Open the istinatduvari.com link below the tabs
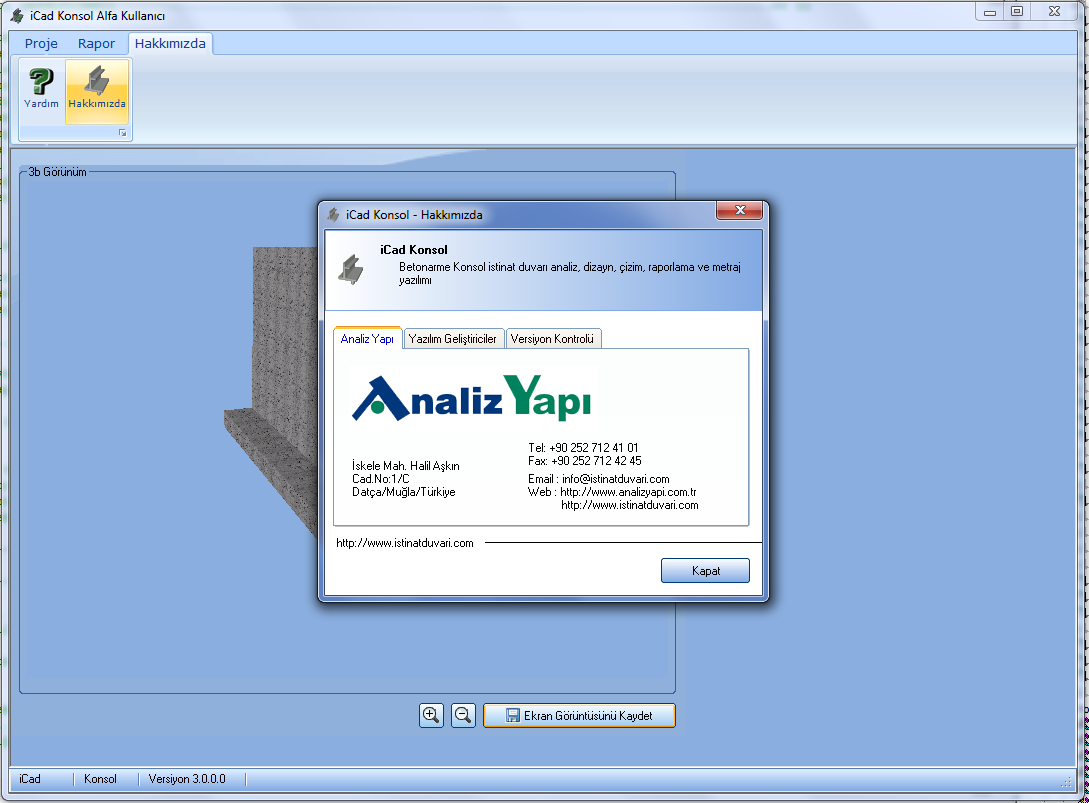 (x=405, y=543)
